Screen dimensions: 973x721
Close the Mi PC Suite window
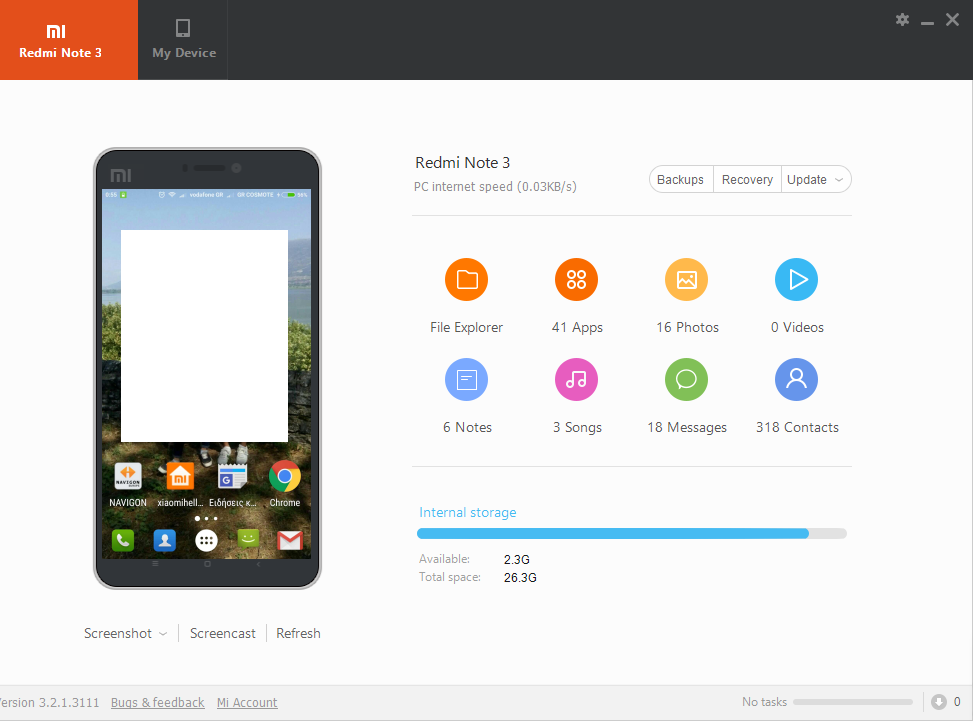point(953,20)
